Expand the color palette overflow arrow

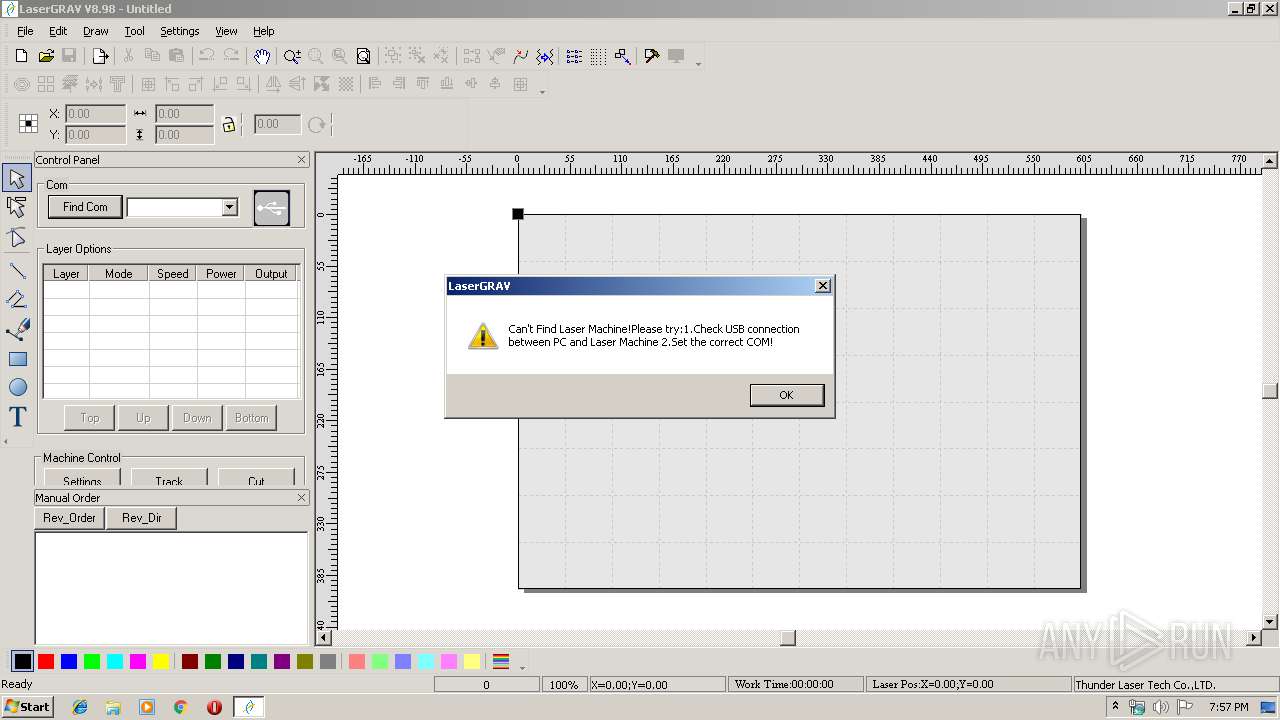click(x=522, y=668)
